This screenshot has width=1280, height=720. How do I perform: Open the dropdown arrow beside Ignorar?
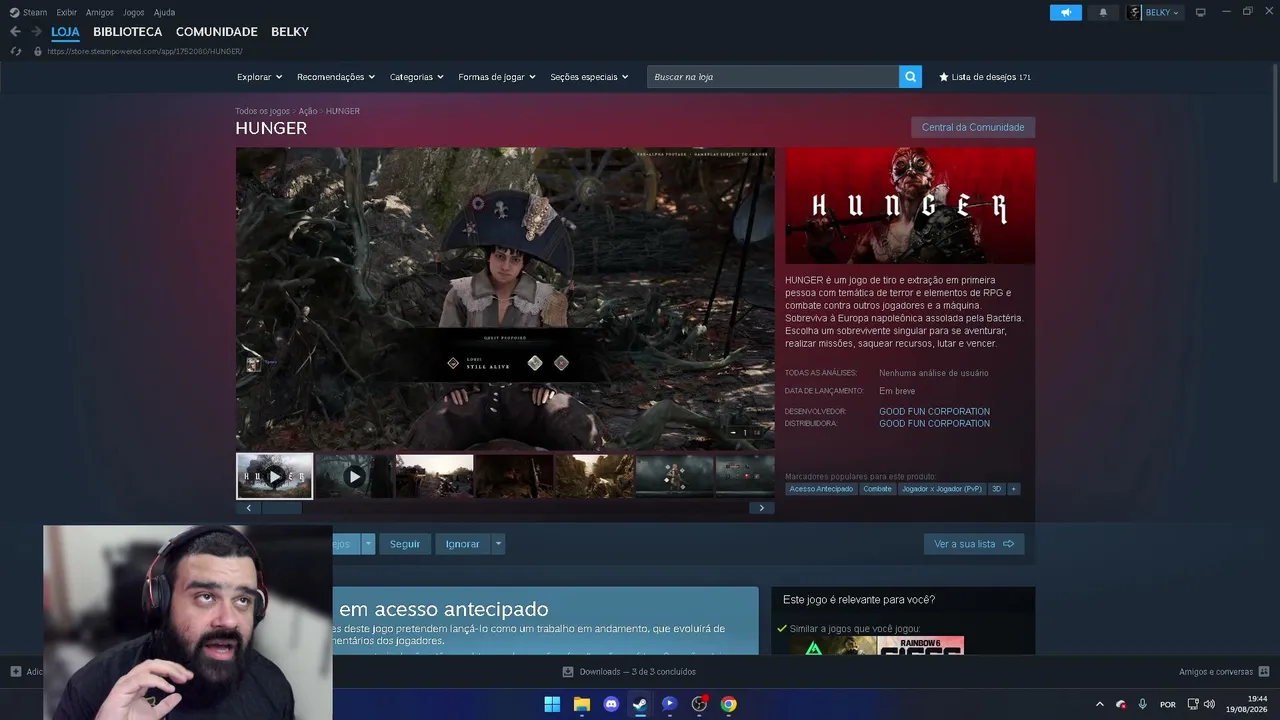click(x=498, y=544)
